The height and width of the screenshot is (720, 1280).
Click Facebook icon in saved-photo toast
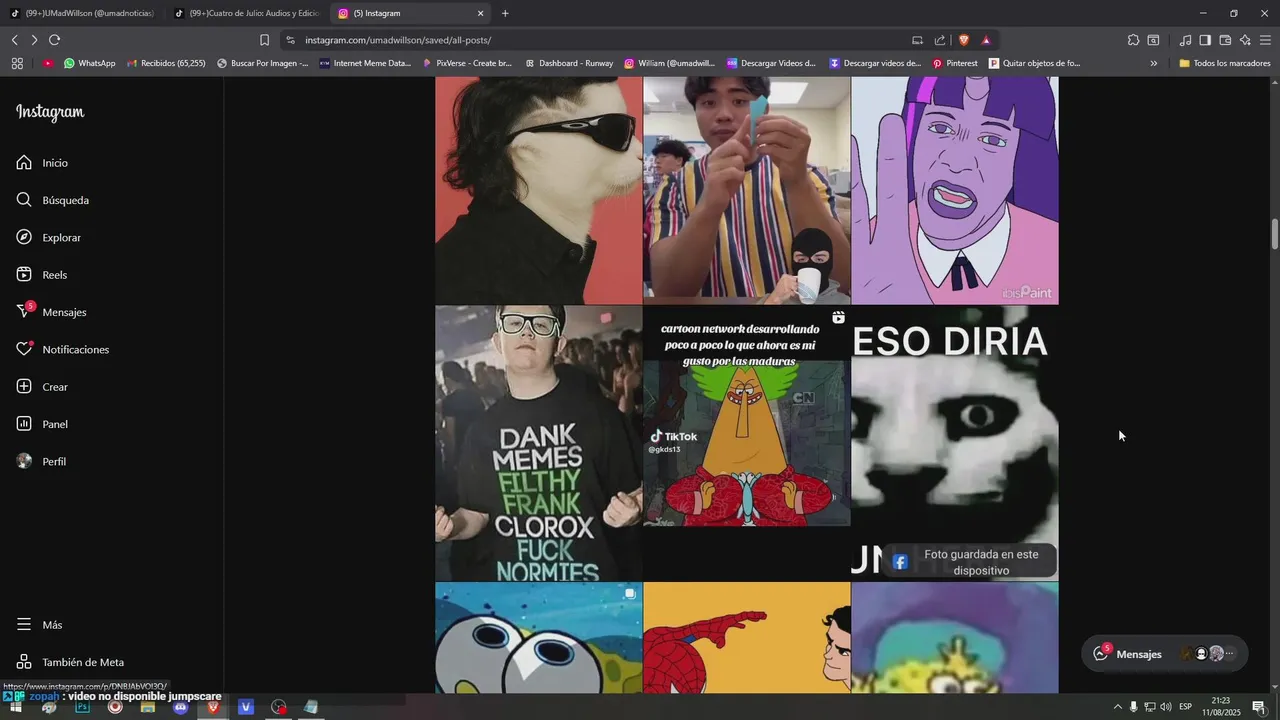click(900, 562)
